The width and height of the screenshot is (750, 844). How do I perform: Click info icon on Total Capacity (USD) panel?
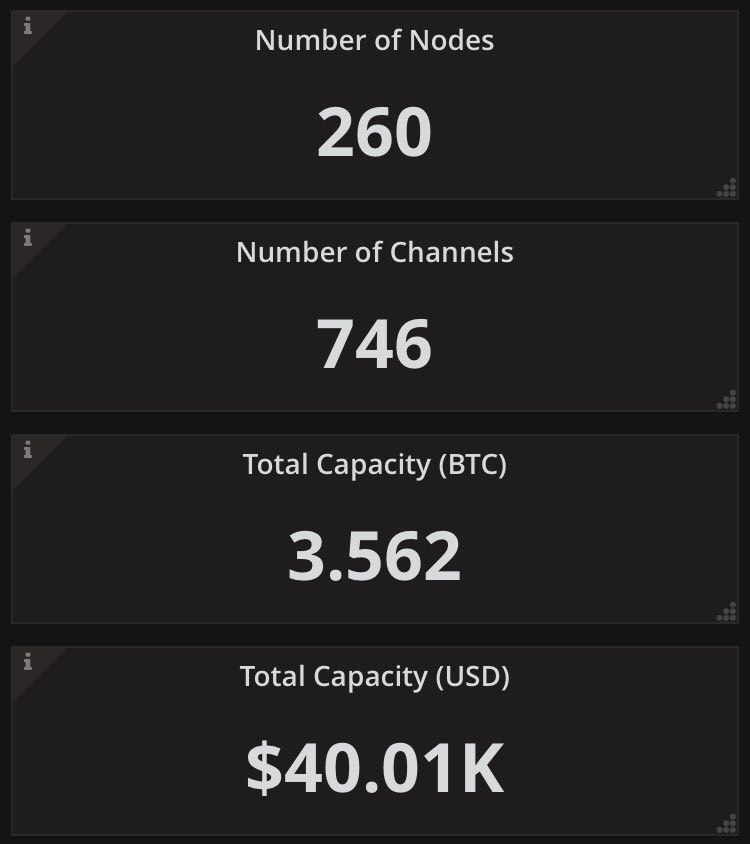click(27, 662)
